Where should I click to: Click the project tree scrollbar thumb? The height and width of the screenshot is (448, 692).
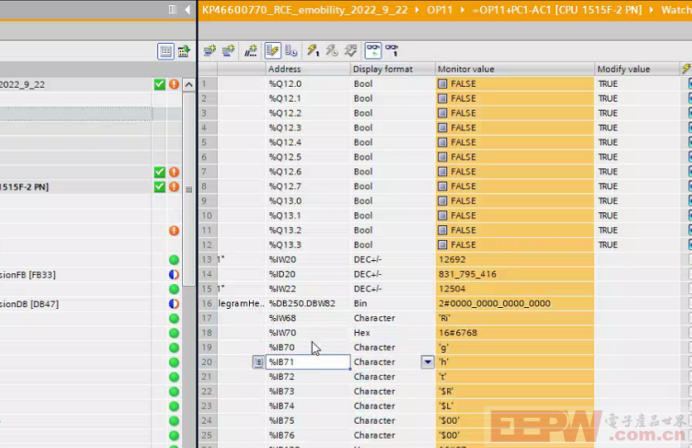coord(188,190)
